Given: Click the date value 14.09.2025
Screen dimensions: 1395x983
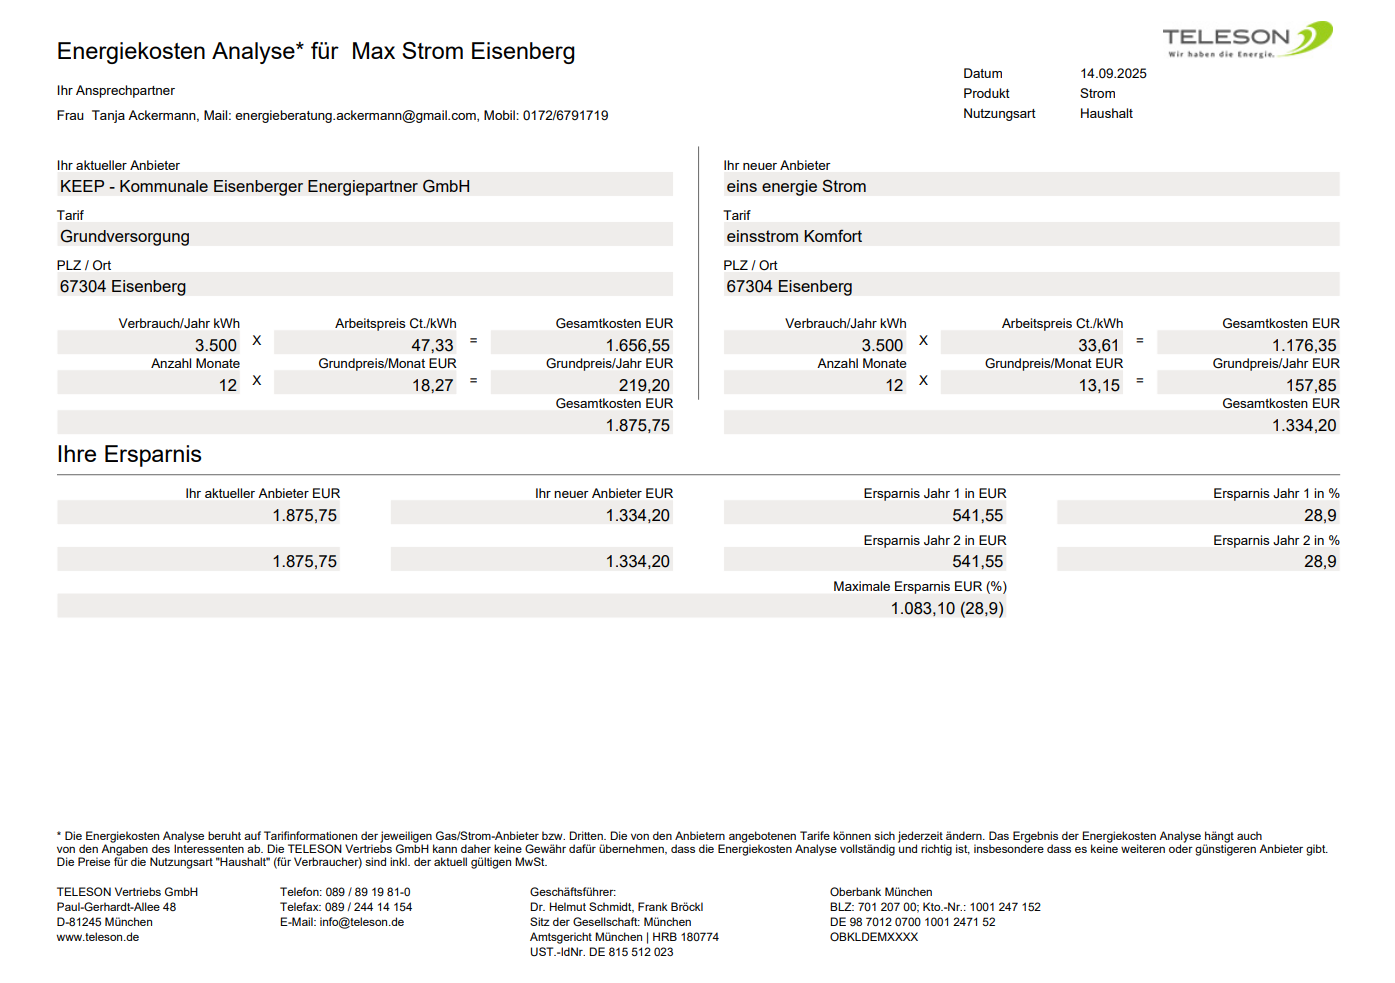Looking at the screenshot, I should (x=1113, y=74).
